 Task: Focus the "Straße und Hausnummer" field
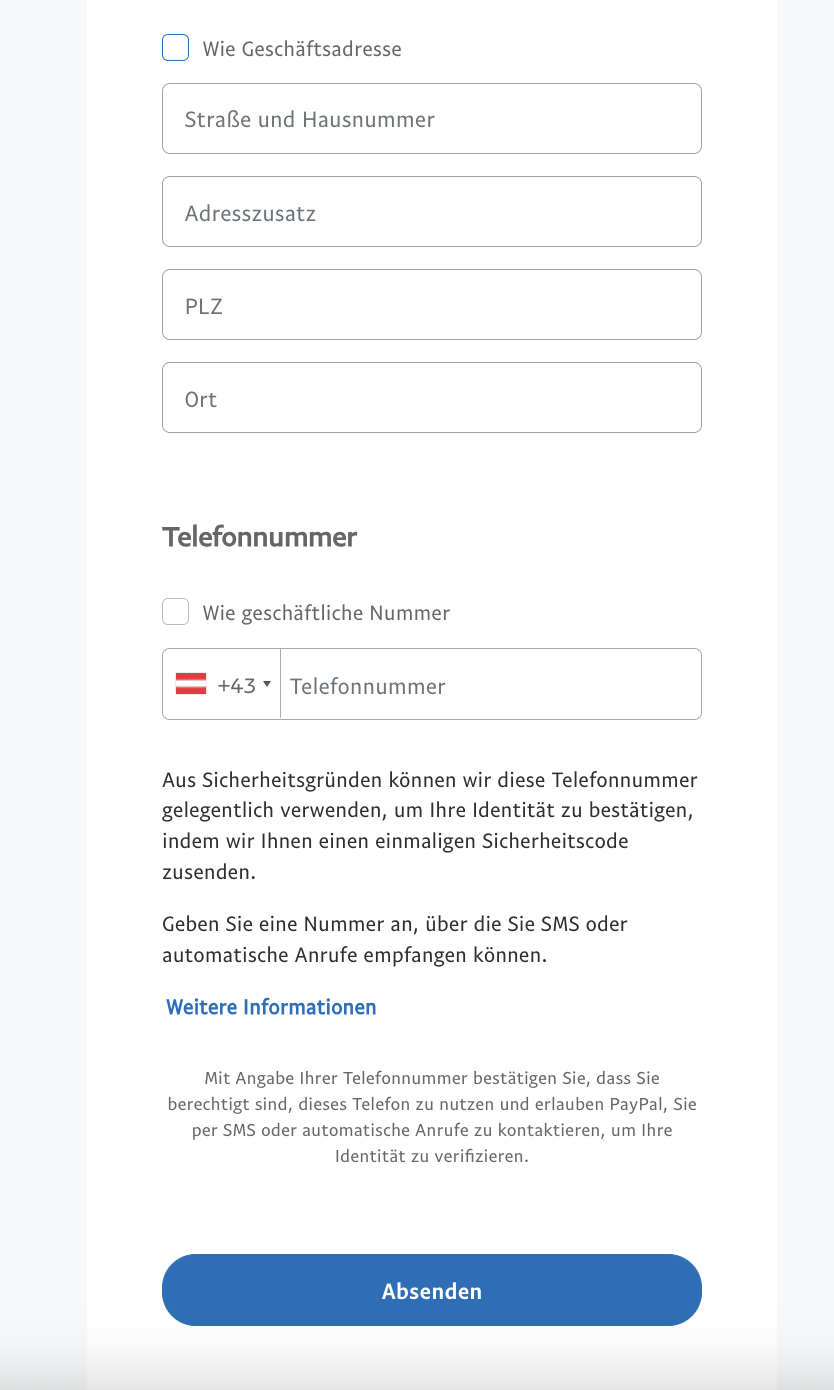pyautogui.click(x=431, y=119)
